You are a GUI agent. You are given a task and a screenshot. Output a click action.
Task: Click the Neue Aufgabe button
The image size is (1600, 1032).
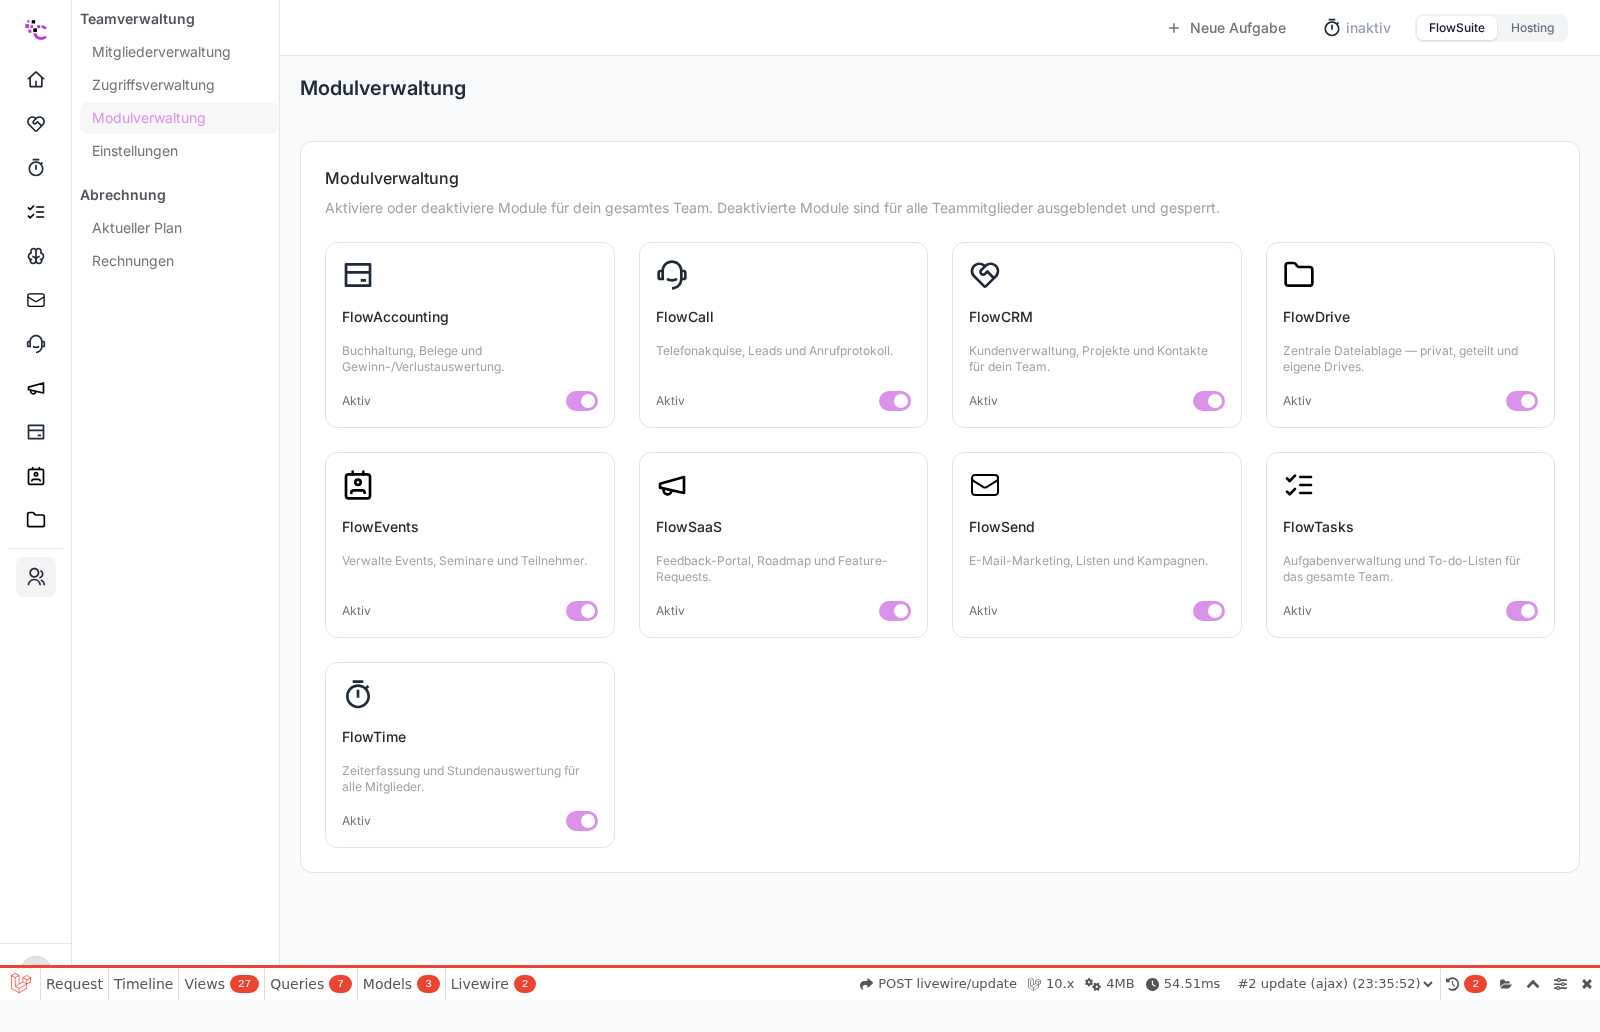1226,28
